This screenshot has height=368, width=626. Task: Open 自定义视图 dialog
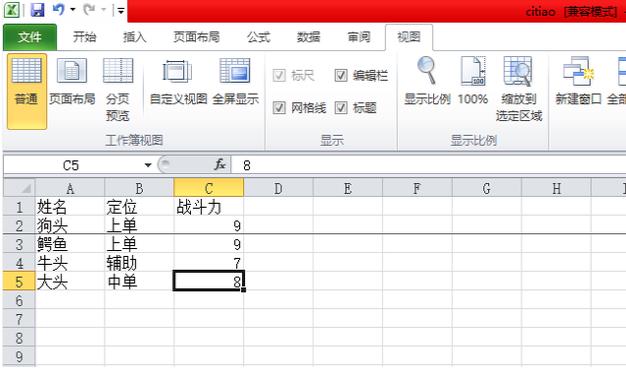178,82
